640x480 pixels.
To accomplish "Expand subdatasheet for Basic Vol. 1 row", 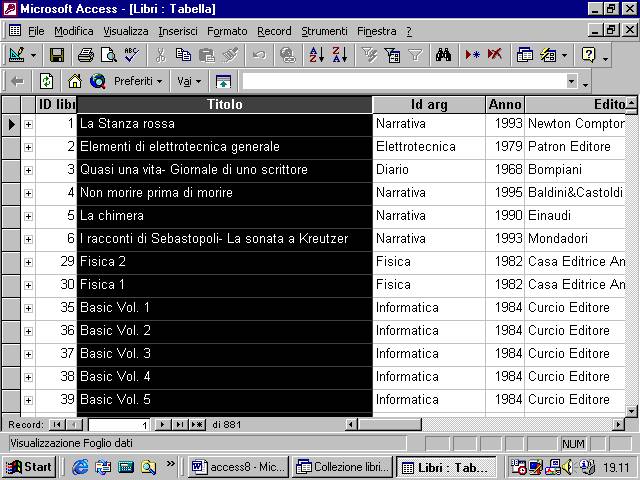I will [x=28, y=308].
